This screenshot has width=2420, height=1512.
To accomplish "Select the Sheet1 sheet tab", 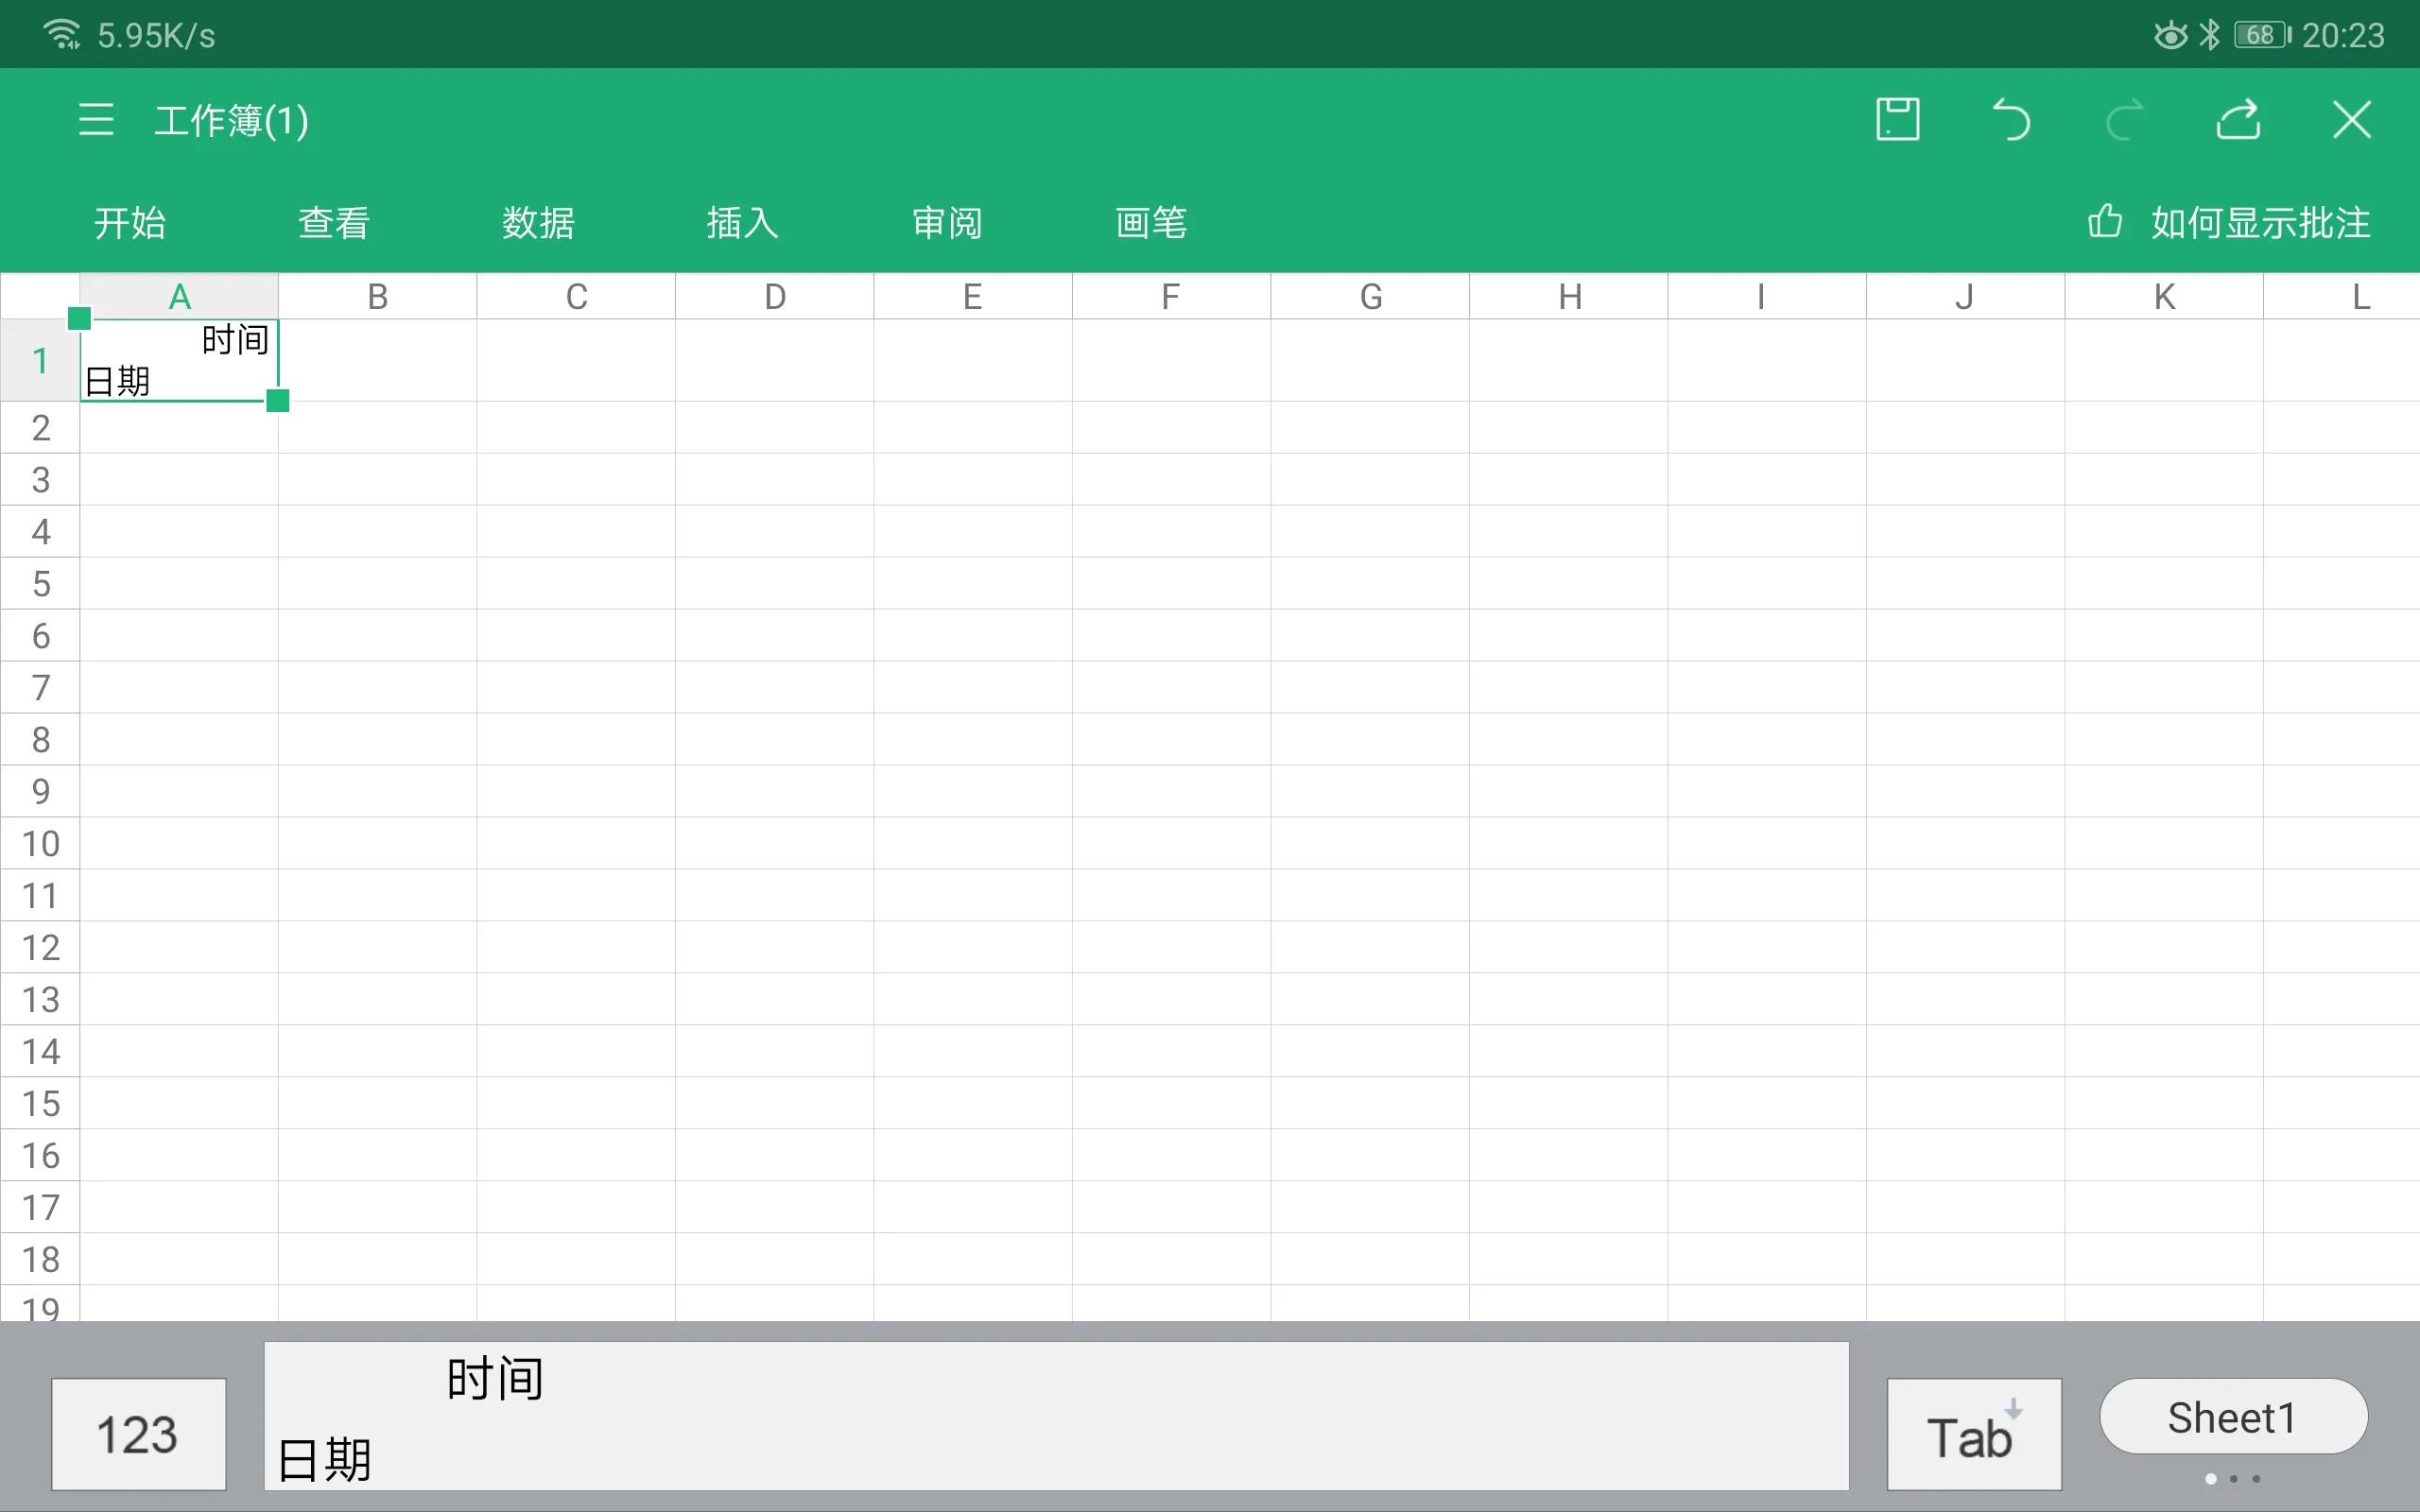I will point(2231,1415).
